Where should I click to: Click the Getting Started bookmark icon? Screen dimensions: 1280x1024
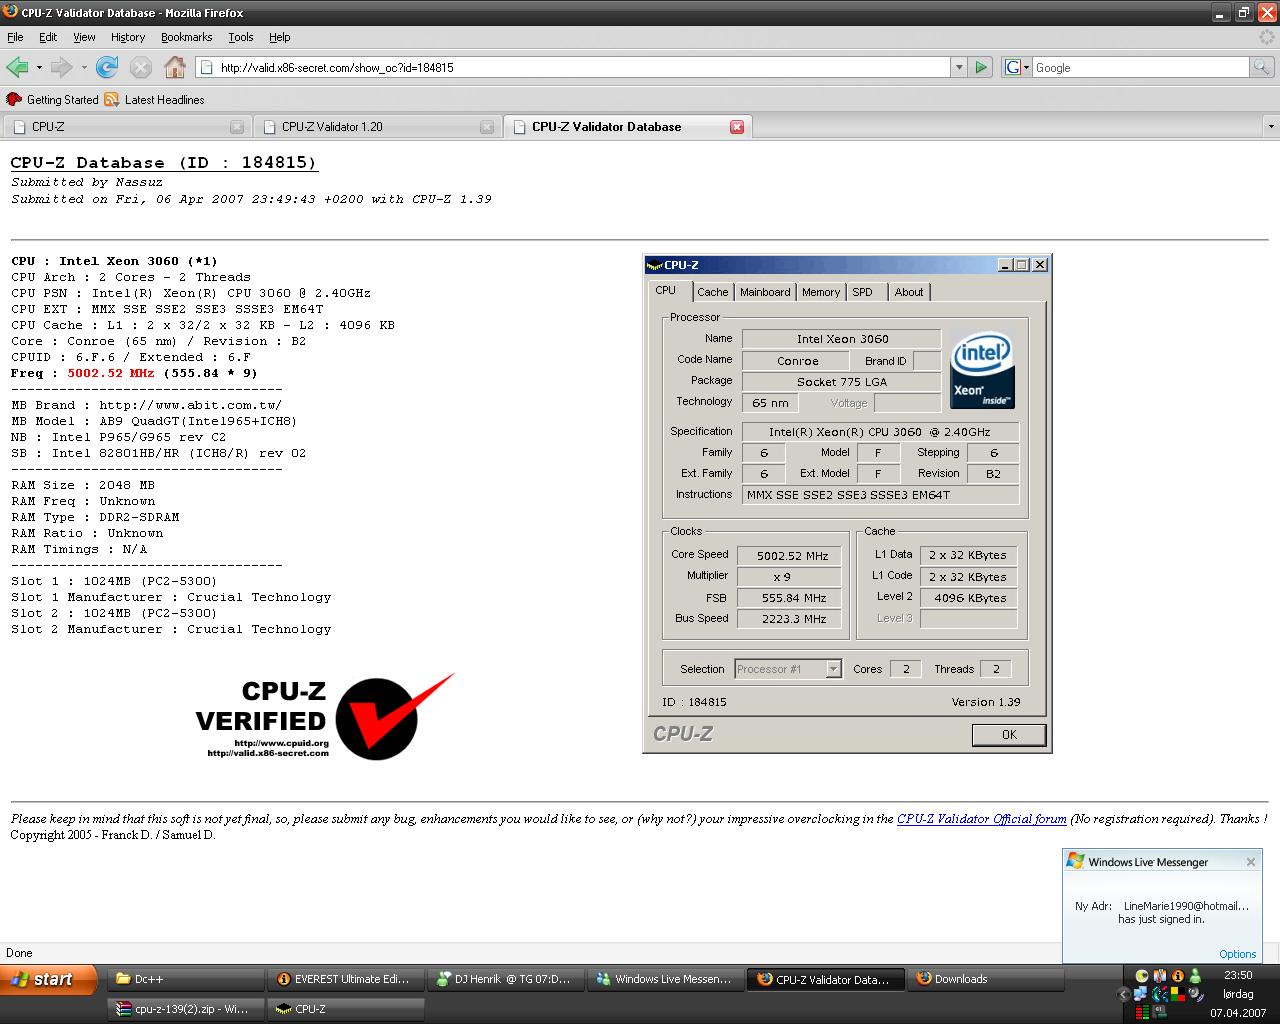[14, 100]
